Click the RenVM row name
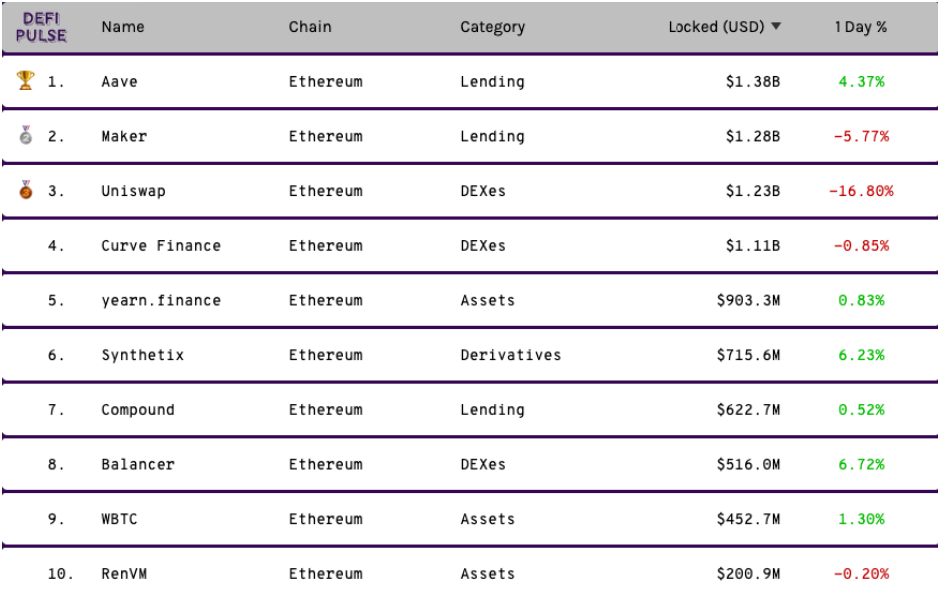941x600 pixels. pos(124,574)
